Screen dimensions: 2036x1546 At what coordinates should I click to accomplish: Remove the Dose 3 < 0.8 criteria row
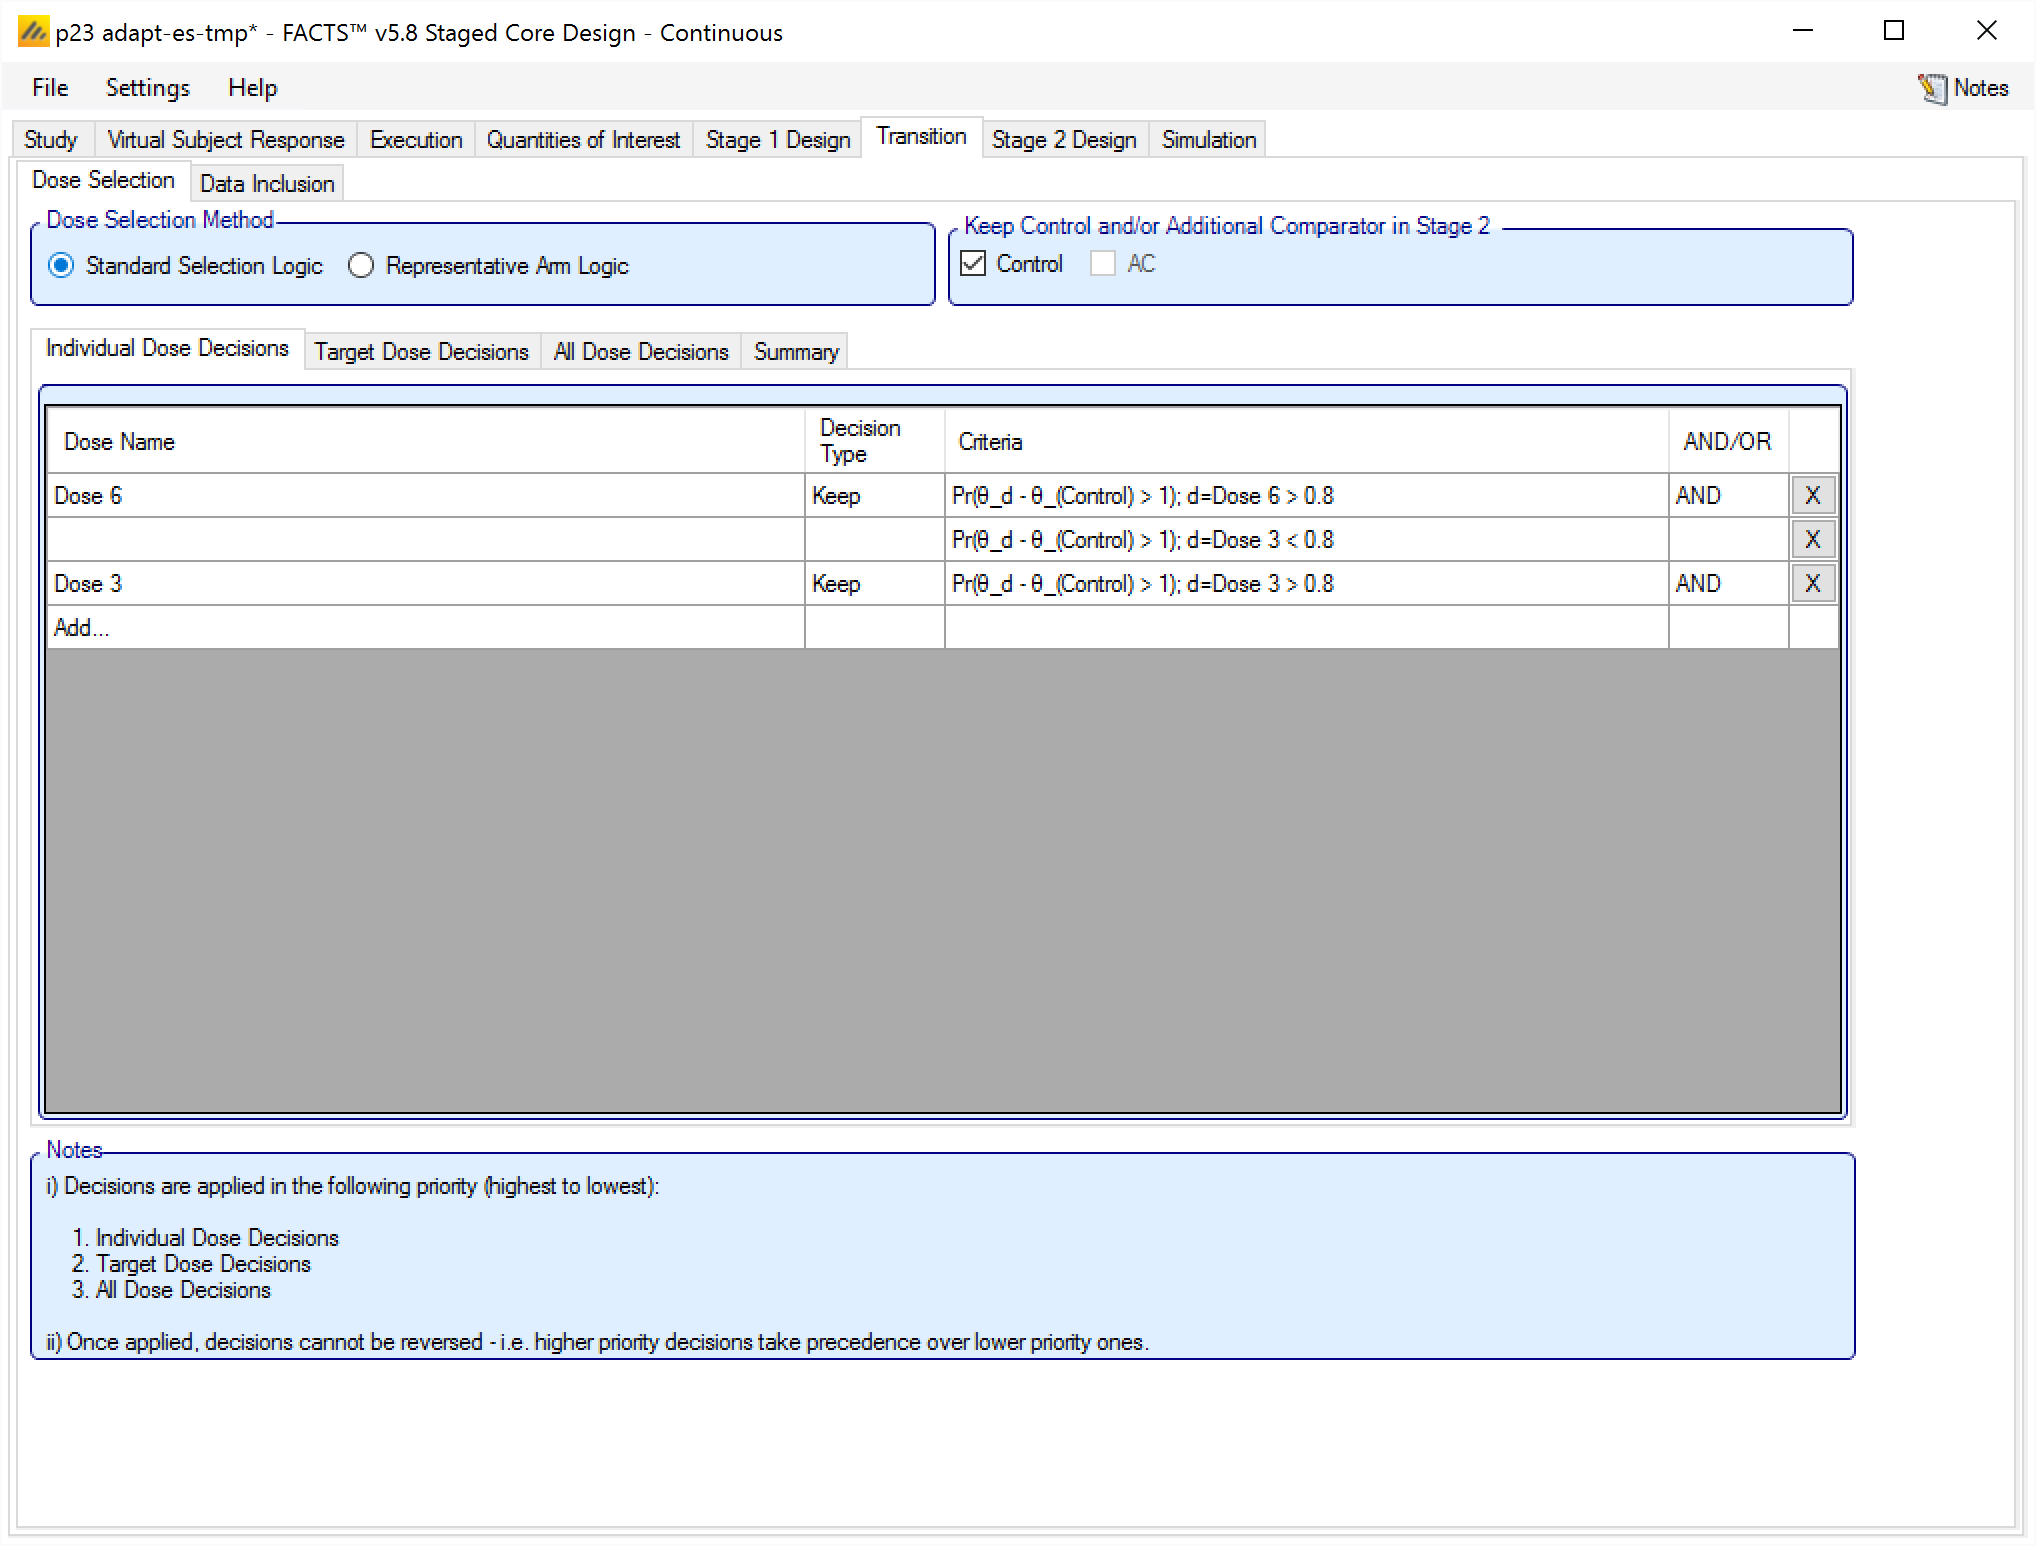point(1812,539)
